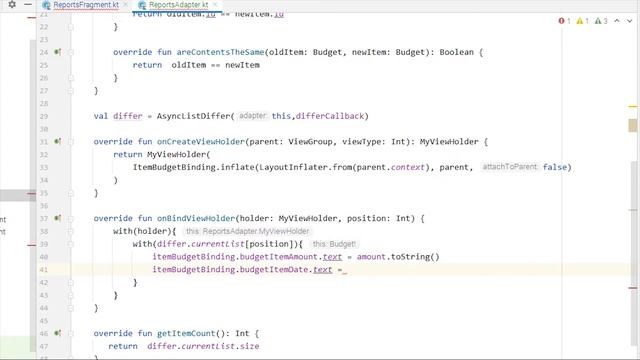Click 'return oldItem == newItem' on line 25

point(196,65)
